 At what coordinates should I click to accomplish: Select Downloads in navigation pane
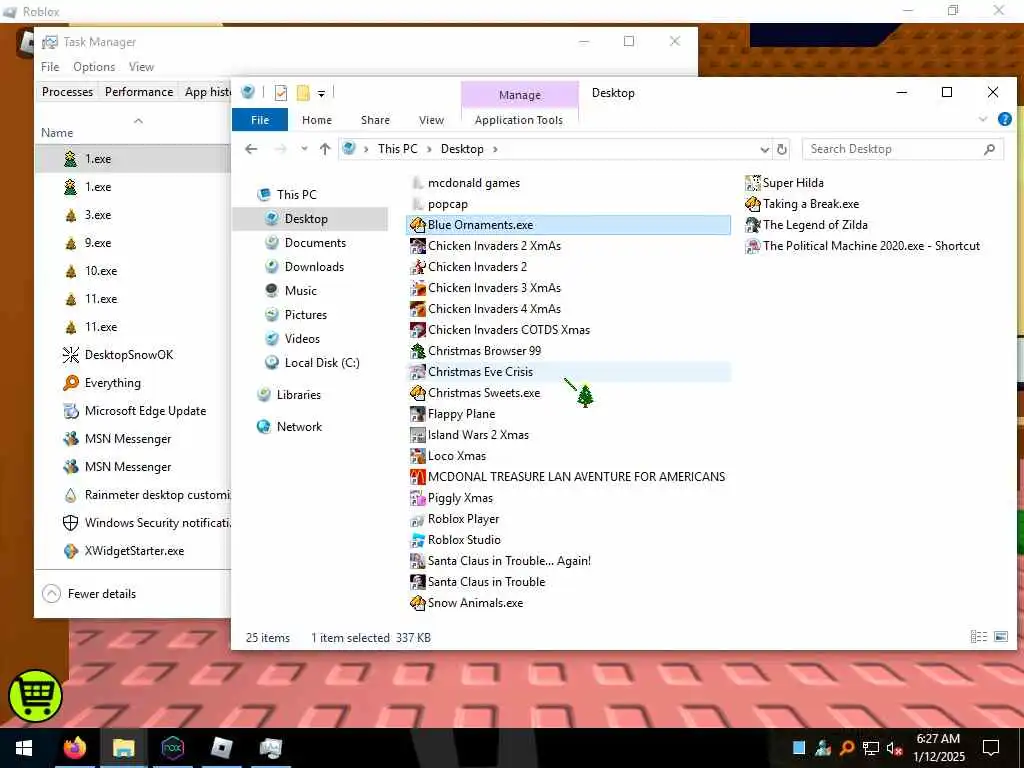coord(314,266)
